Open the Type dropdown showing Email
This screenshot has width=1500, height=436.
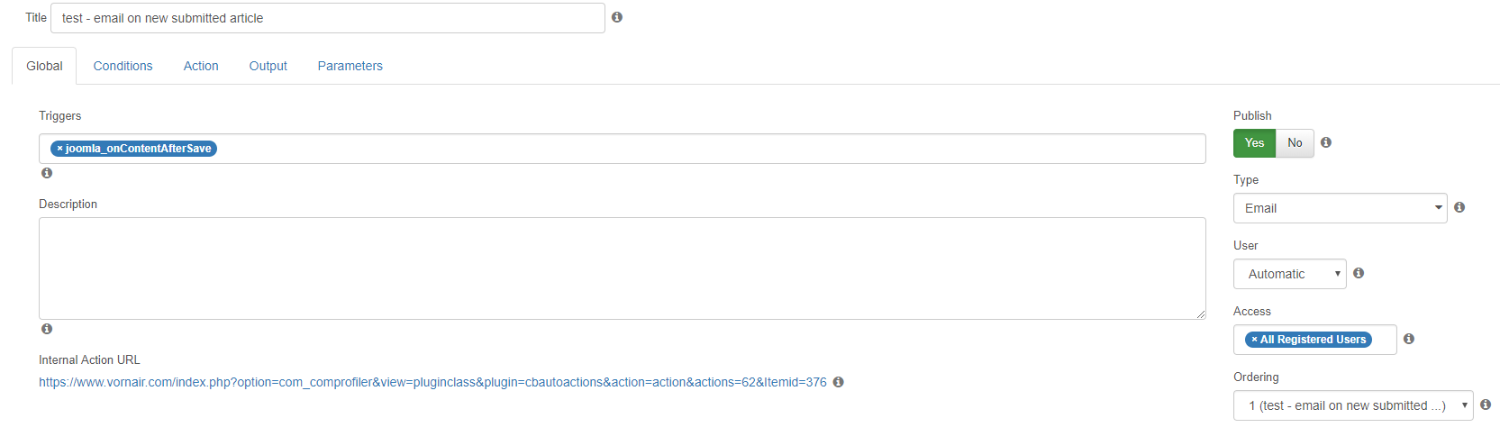1340,208
